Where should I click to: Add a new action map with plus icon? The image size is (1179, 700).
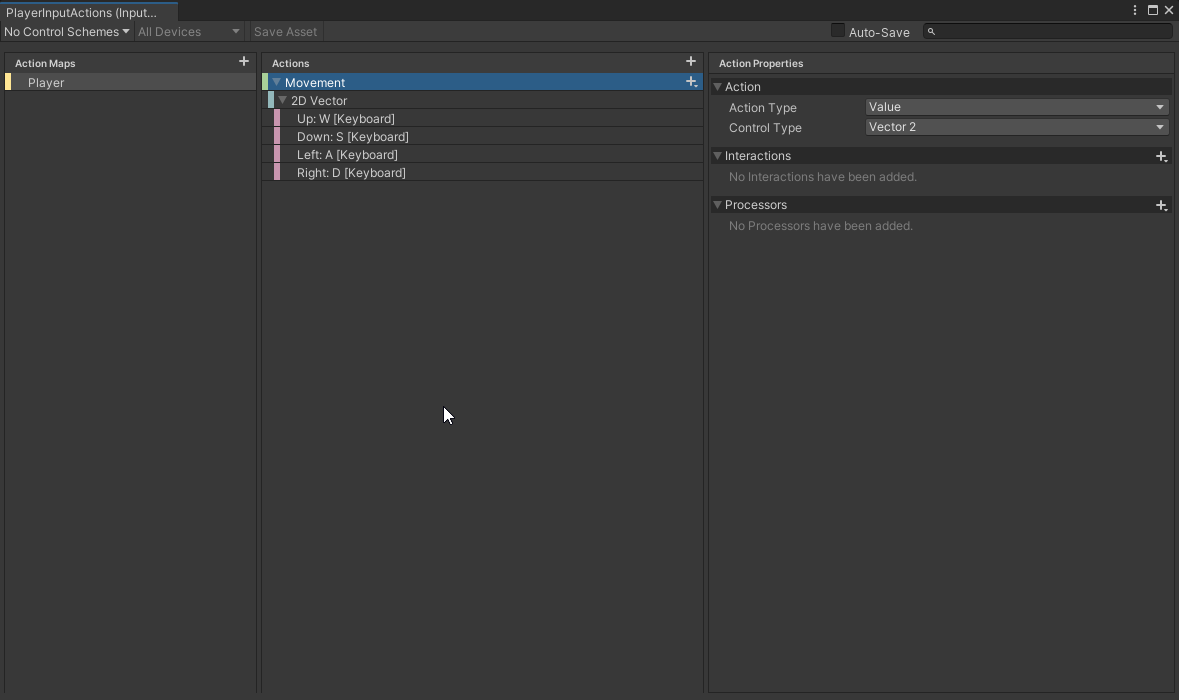(x=244, y=62)
